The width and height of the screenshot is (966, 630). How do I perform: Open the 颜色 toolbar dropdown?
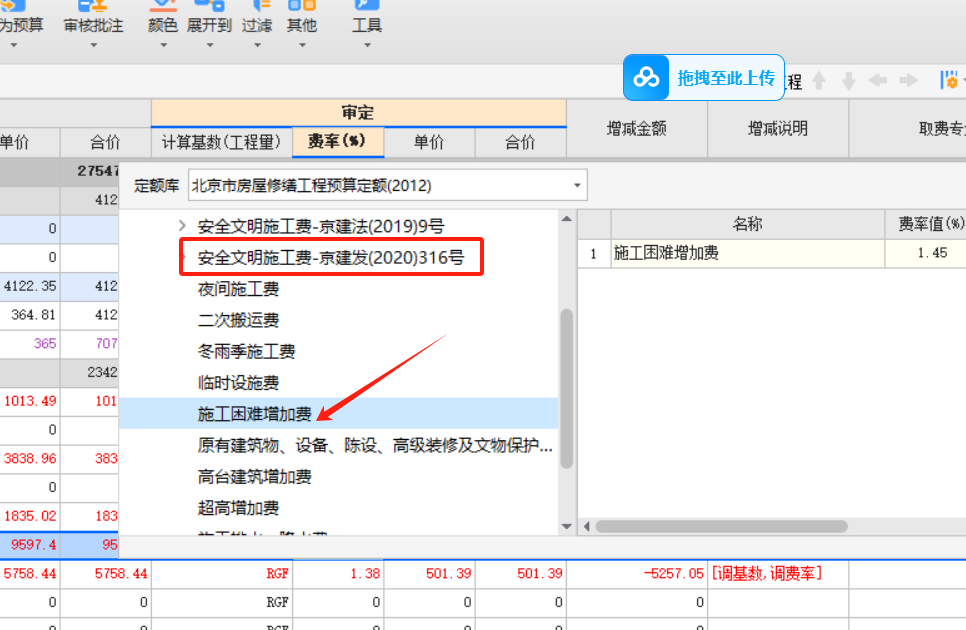tap(163, 25)
